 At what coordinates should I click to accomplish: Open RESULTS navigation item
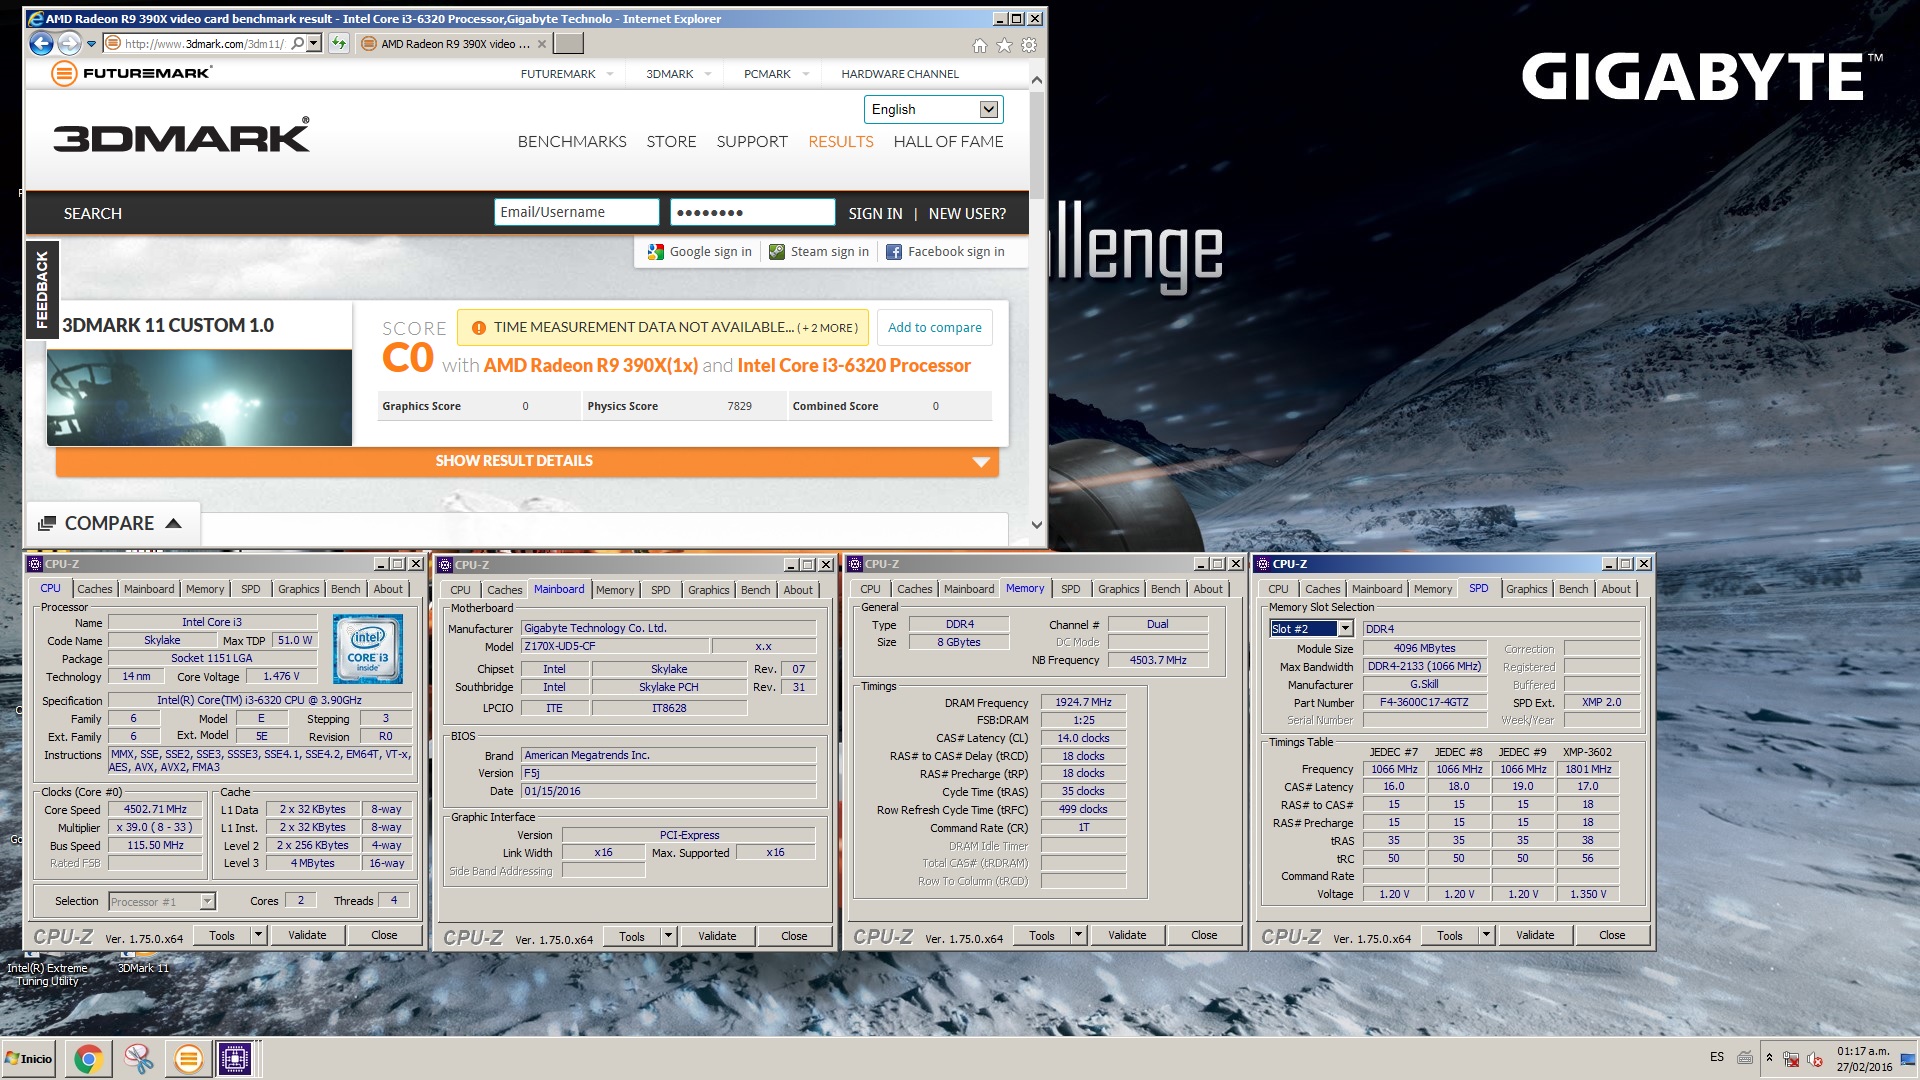click(841, 142)
